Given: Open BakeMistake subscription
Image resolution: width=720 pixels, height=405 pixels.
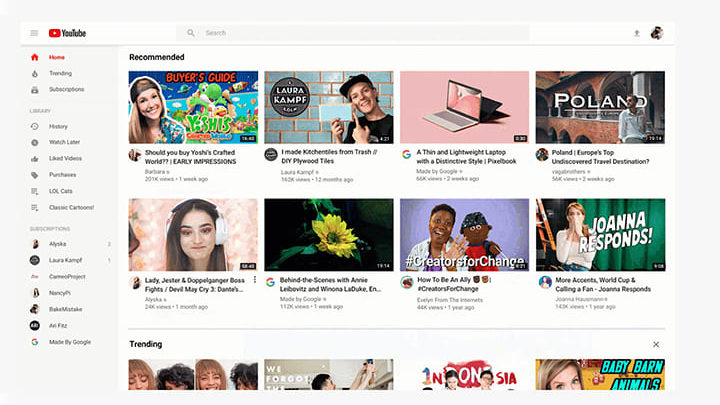Looking at the screenshot, I should click(65, 309).
